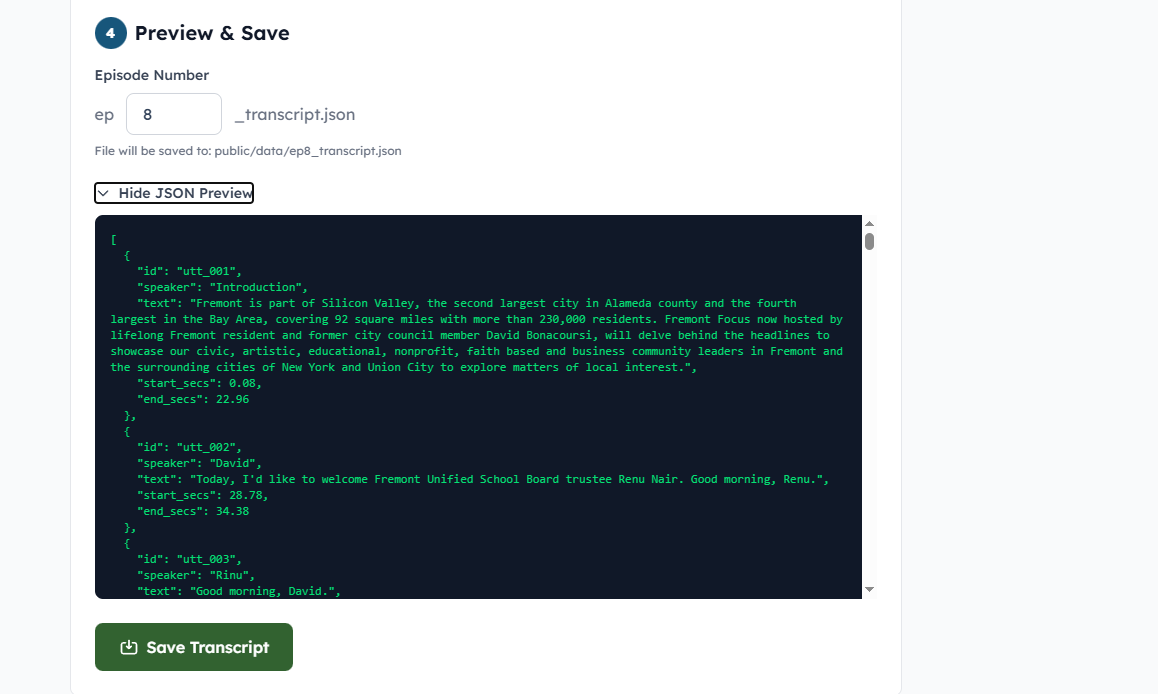This screenshot has height=694, width=1158.
Task: Click the downward disclosure arrow before the preview label
Action: (x=104, y=192)
